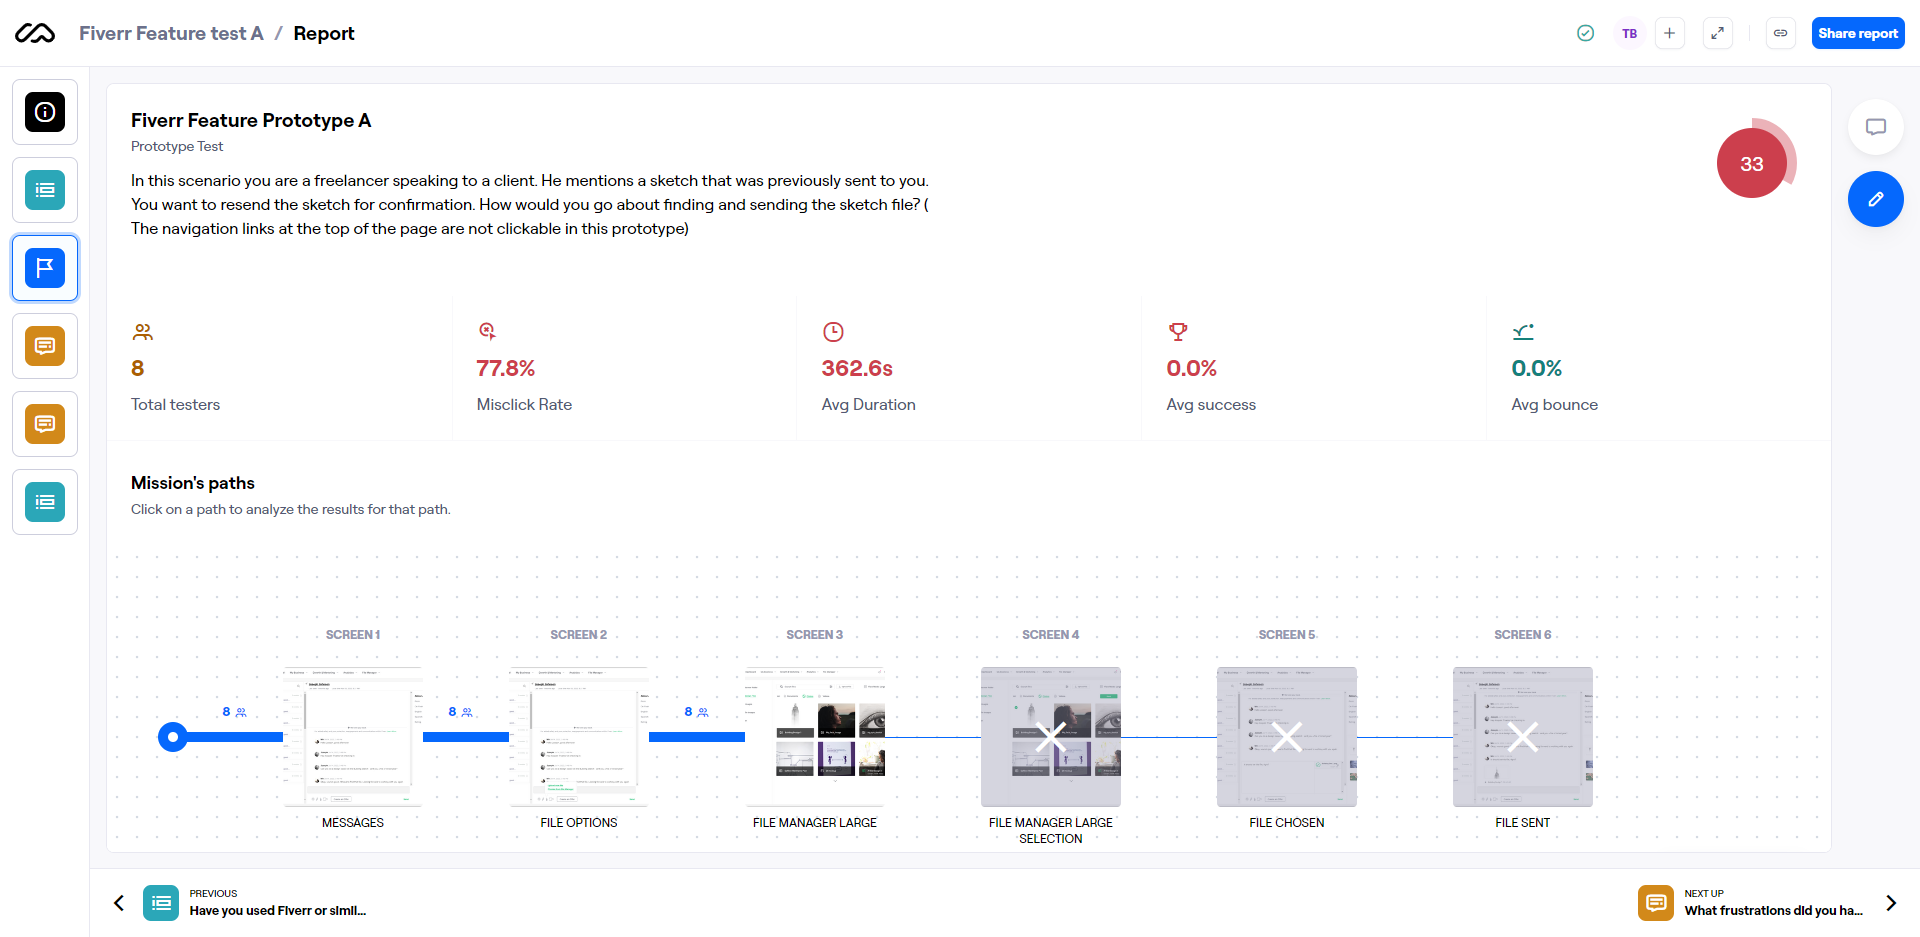Click the orange next block icon in footer
Image resolution: width=1920 pixels, height=937 pixels.
[x=1656, y=903]
